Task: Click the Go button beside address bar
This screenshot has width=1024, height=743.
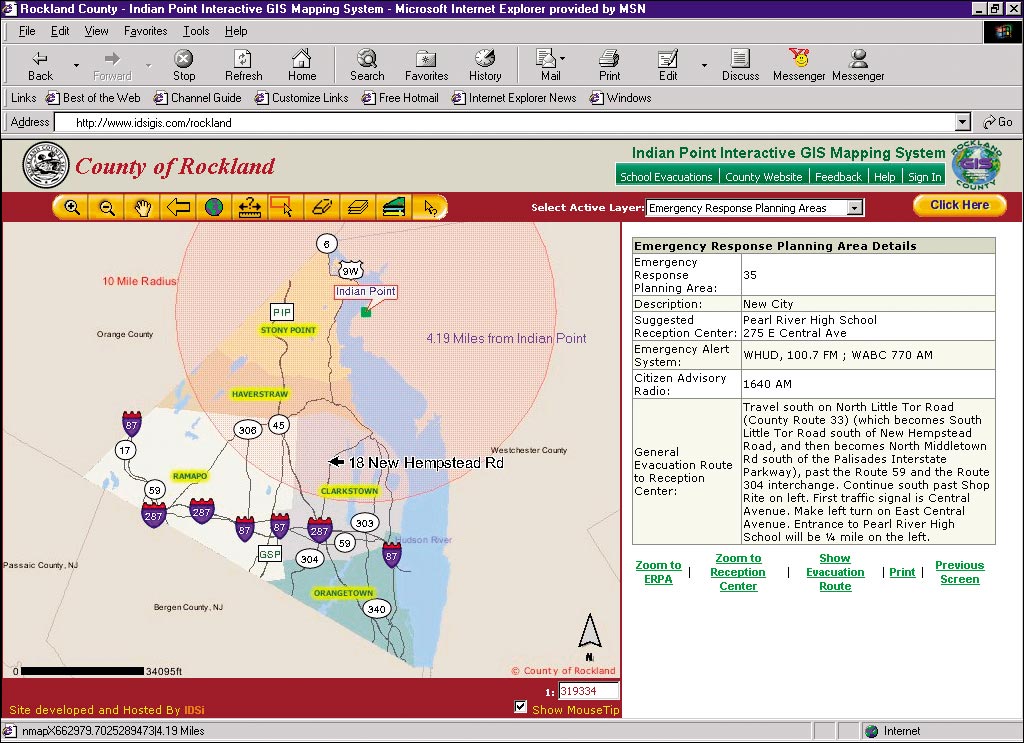Action: [997, 122]
